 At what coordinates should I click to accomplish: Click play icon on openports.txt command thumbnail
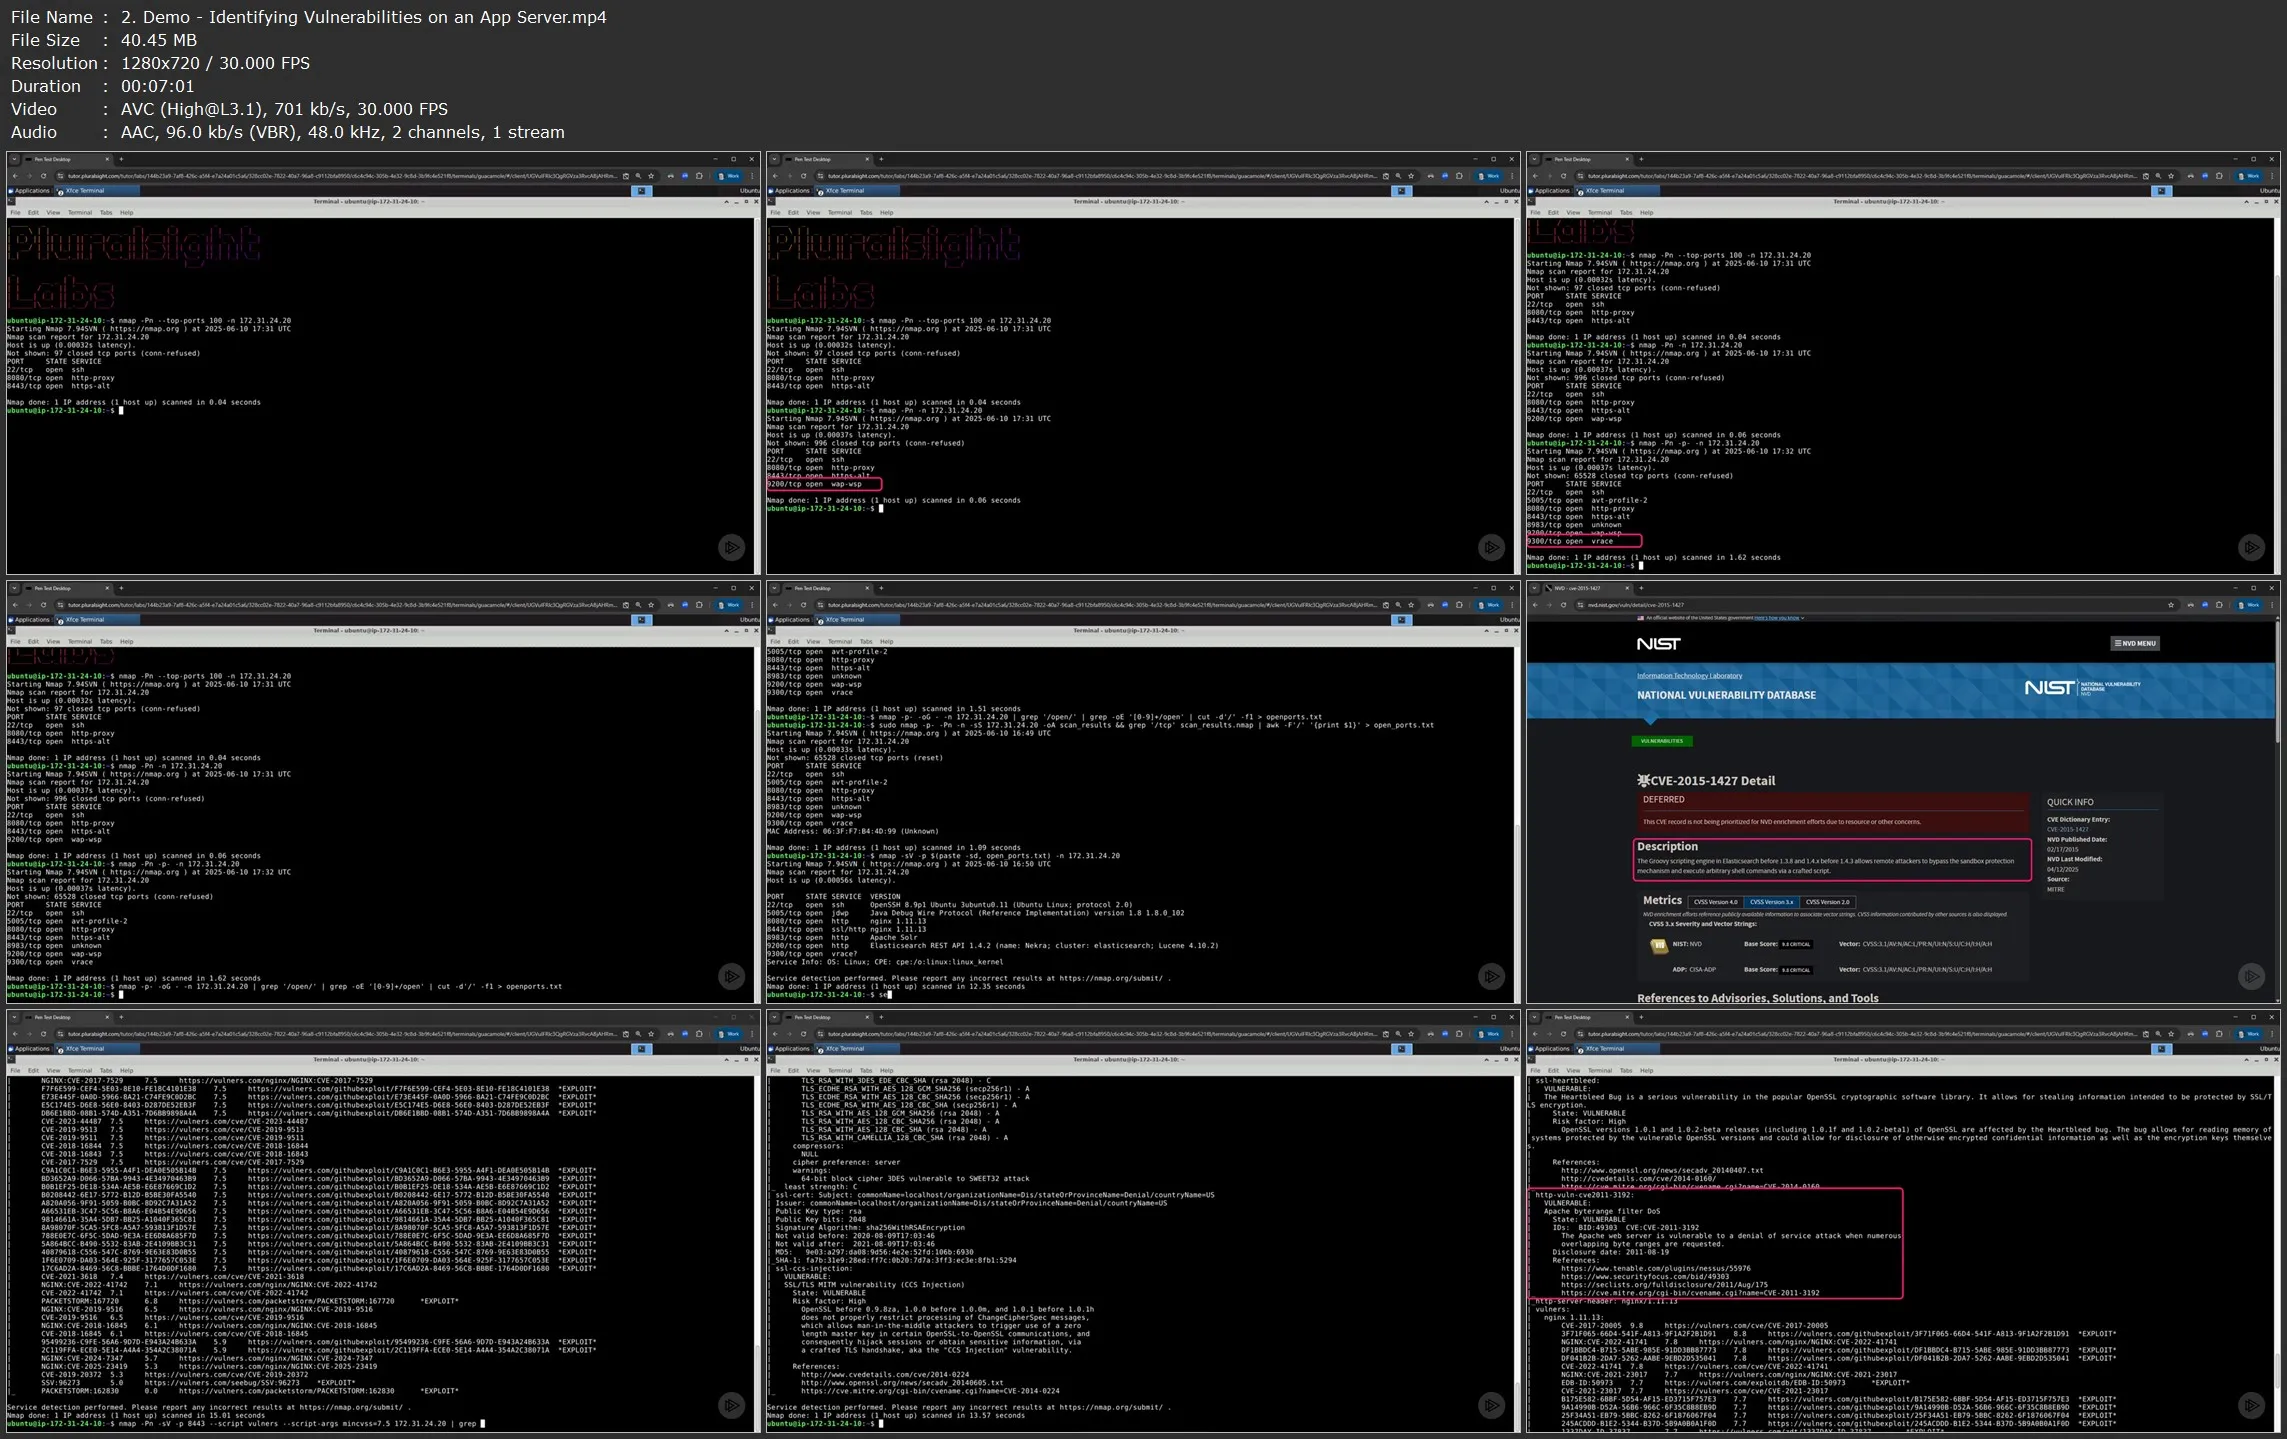731,976
